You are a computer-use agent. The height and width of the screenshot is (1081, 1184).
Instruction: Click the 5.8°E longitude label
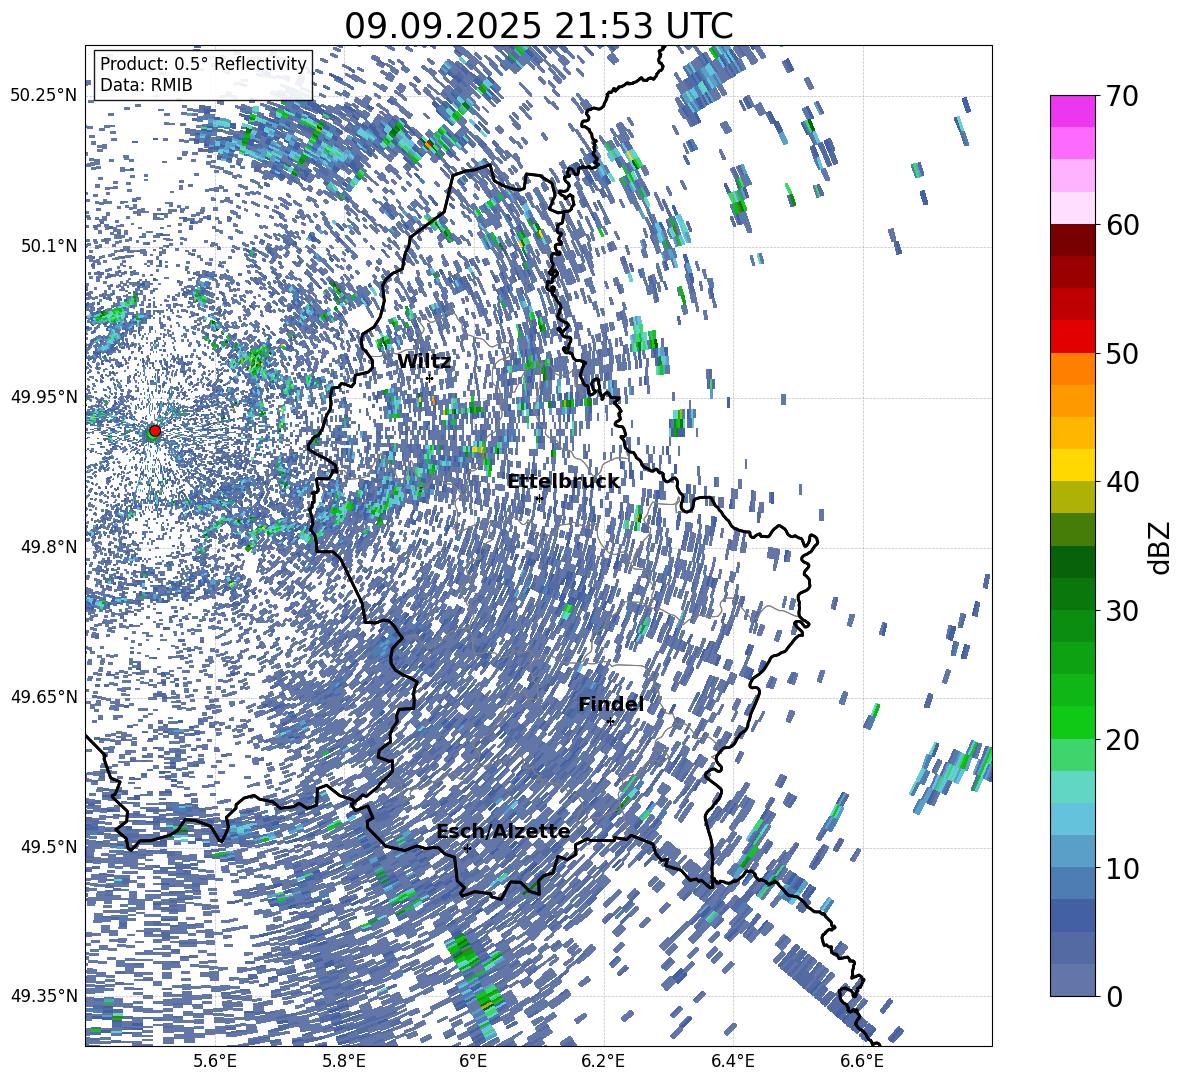[x=344, y=1061]
